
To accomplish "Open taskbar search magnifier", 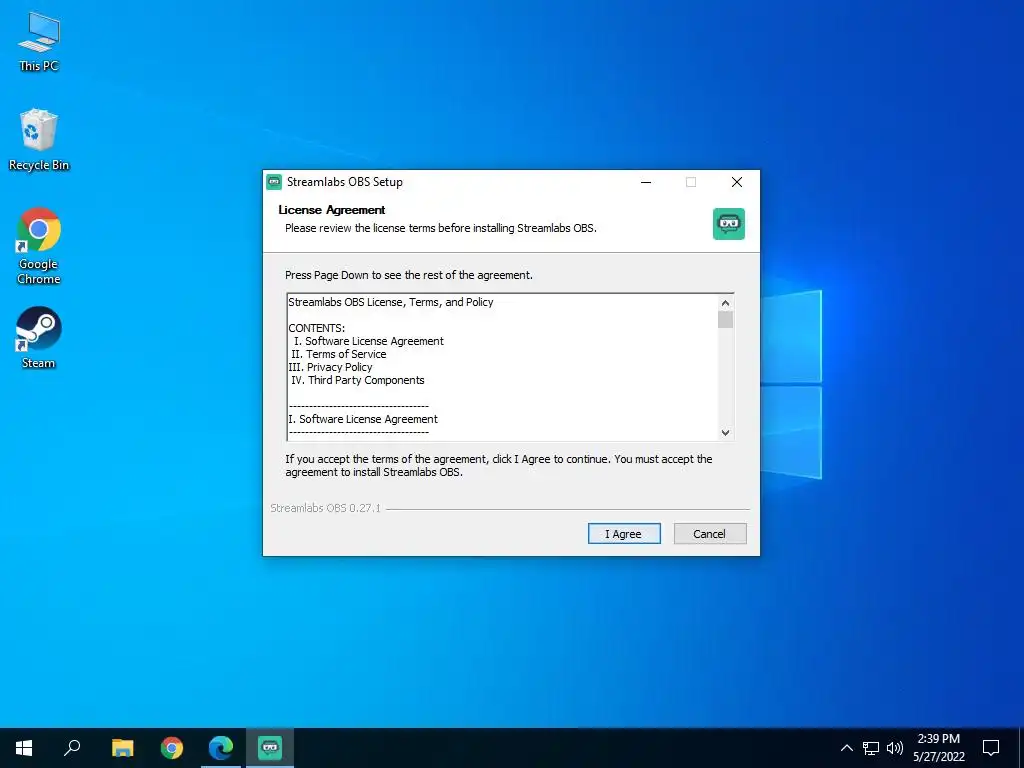I will (72, 748).
